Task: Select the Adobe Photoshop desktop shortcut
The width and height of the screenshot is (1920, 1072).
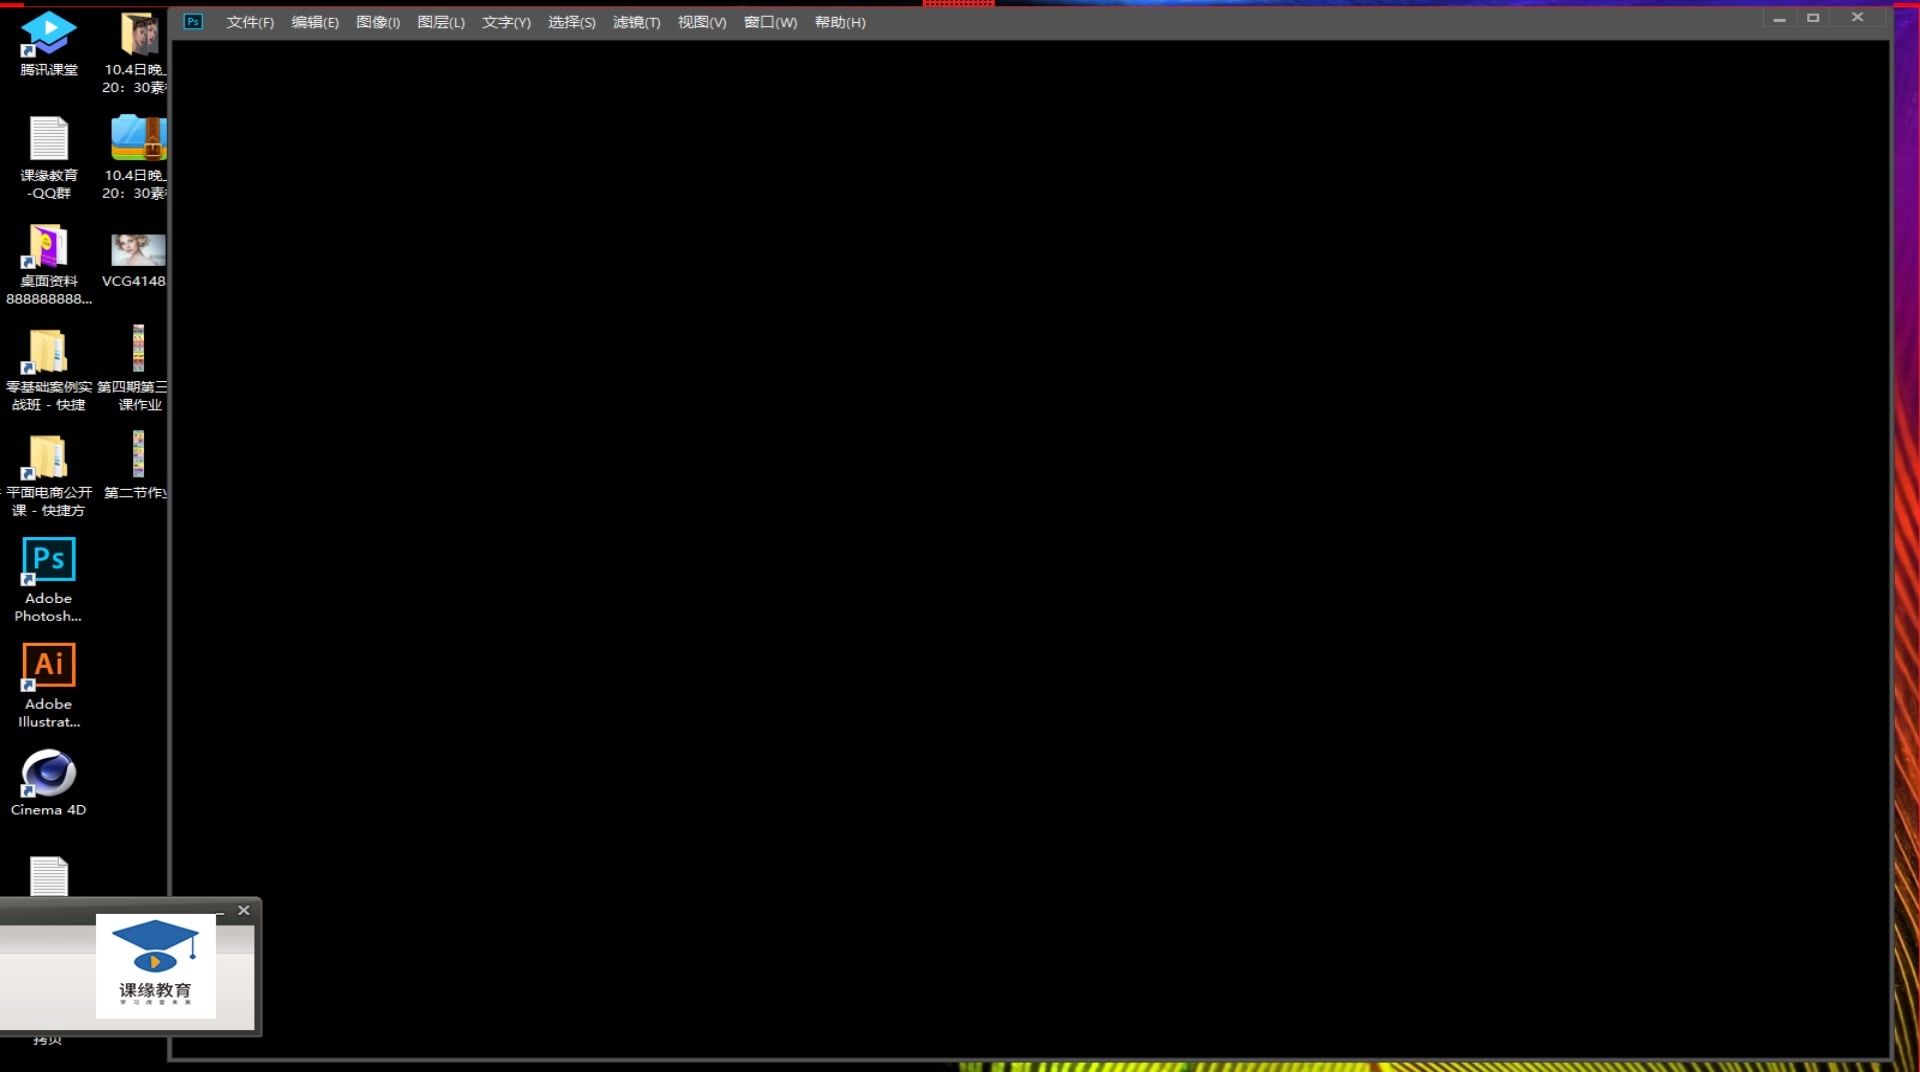Action: [x=48, y=580]
